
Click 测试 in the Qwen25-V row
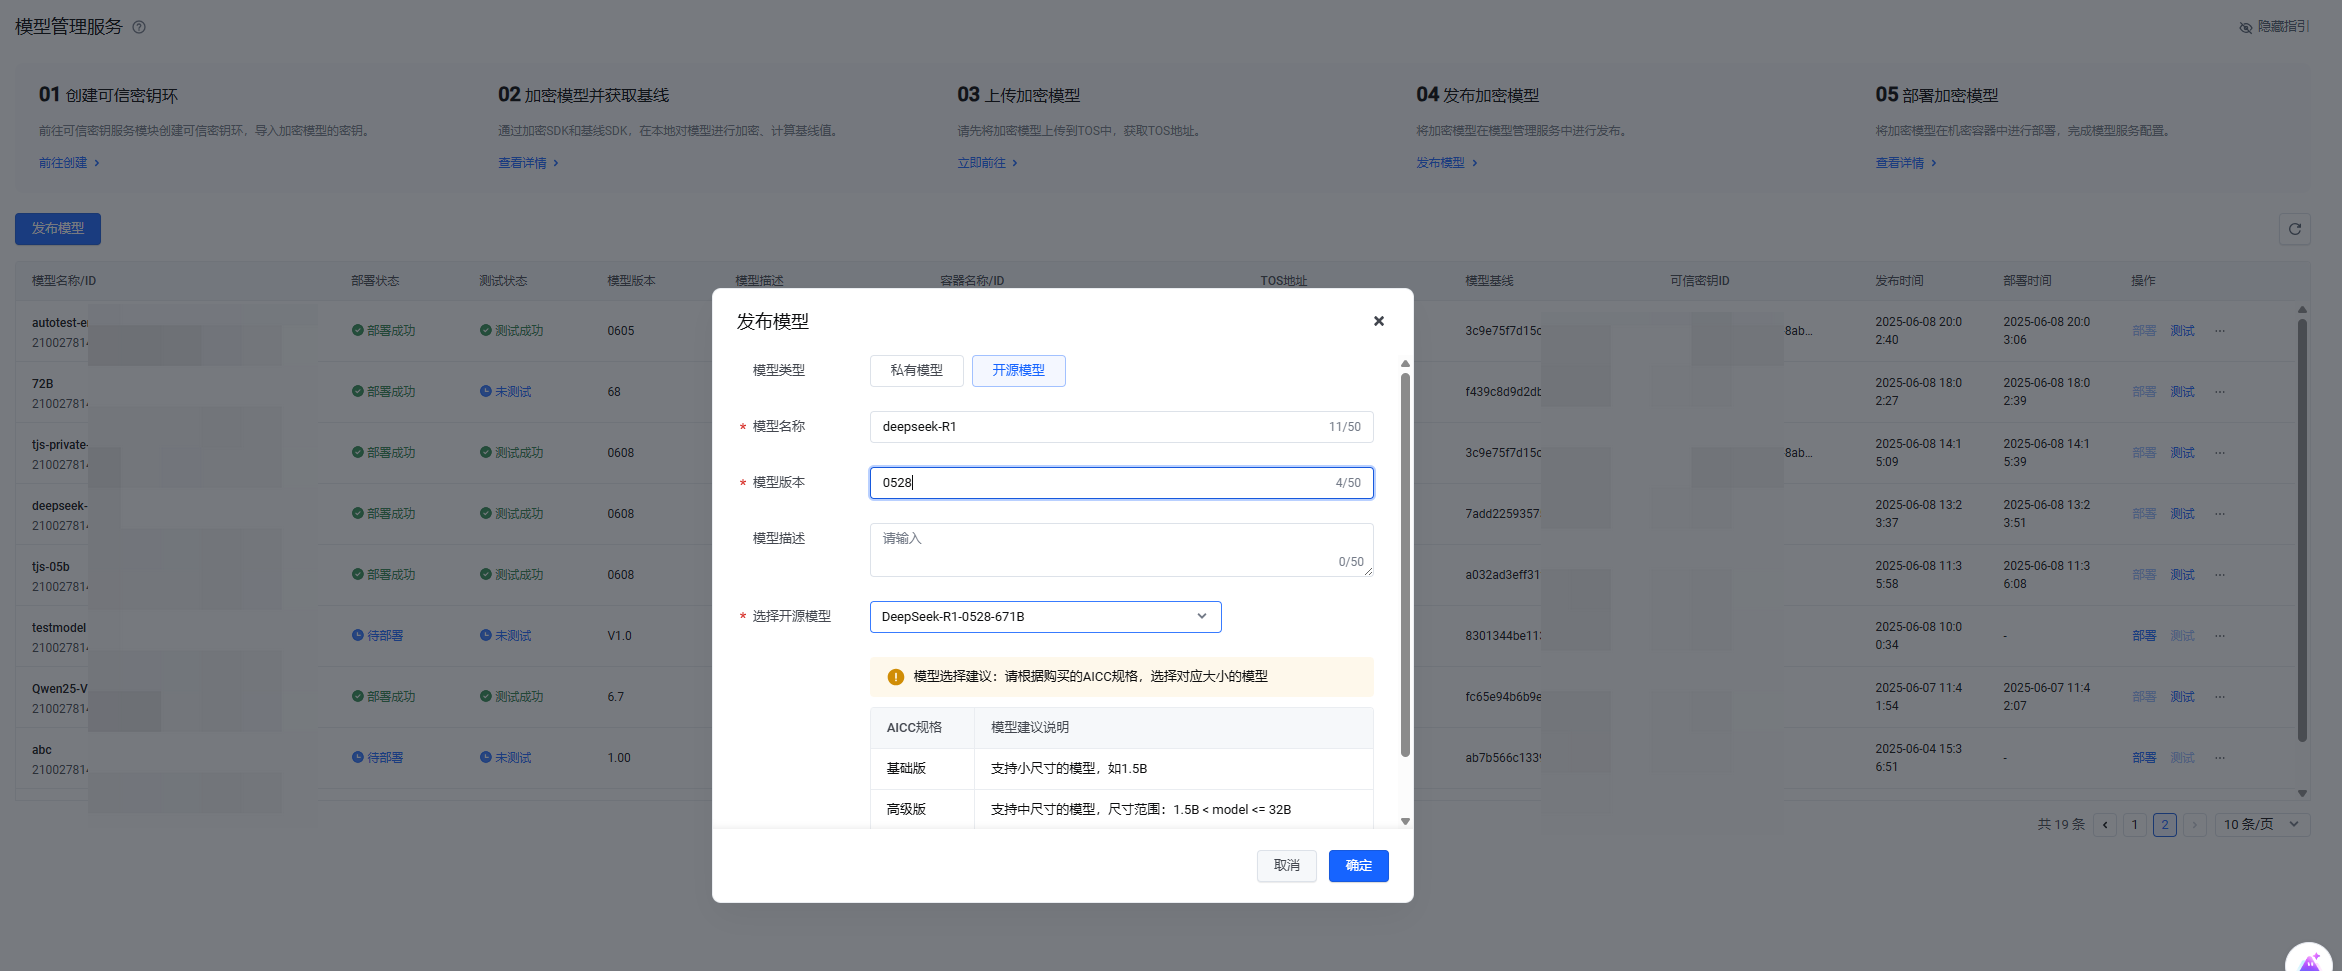pos(2182,697)
